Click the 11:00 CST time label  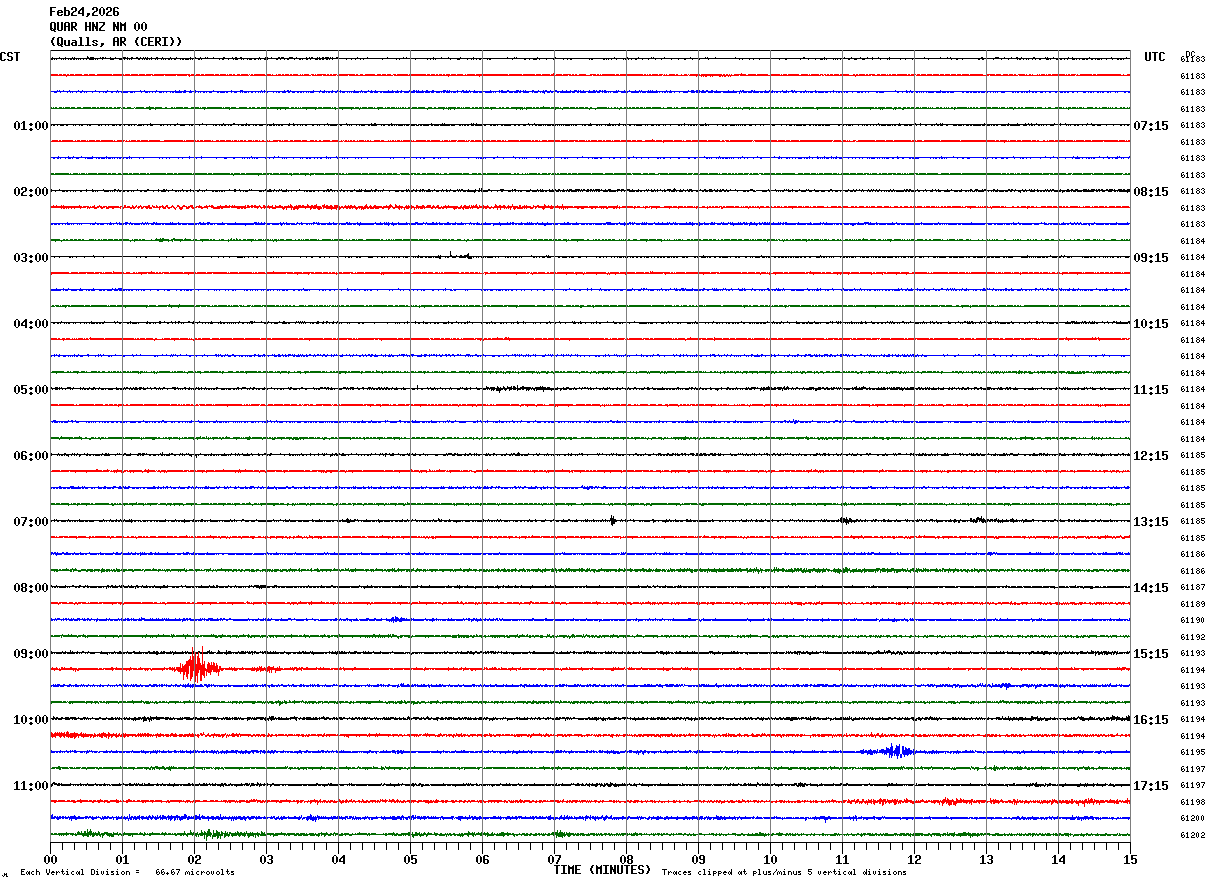30,786
